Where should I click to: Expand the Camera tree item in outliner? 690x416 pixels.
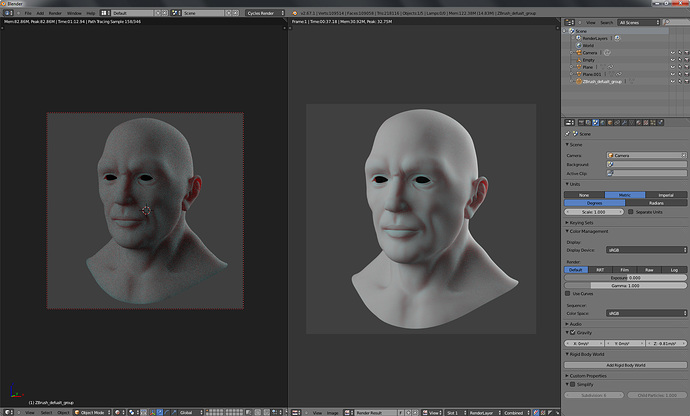[572, 53]
